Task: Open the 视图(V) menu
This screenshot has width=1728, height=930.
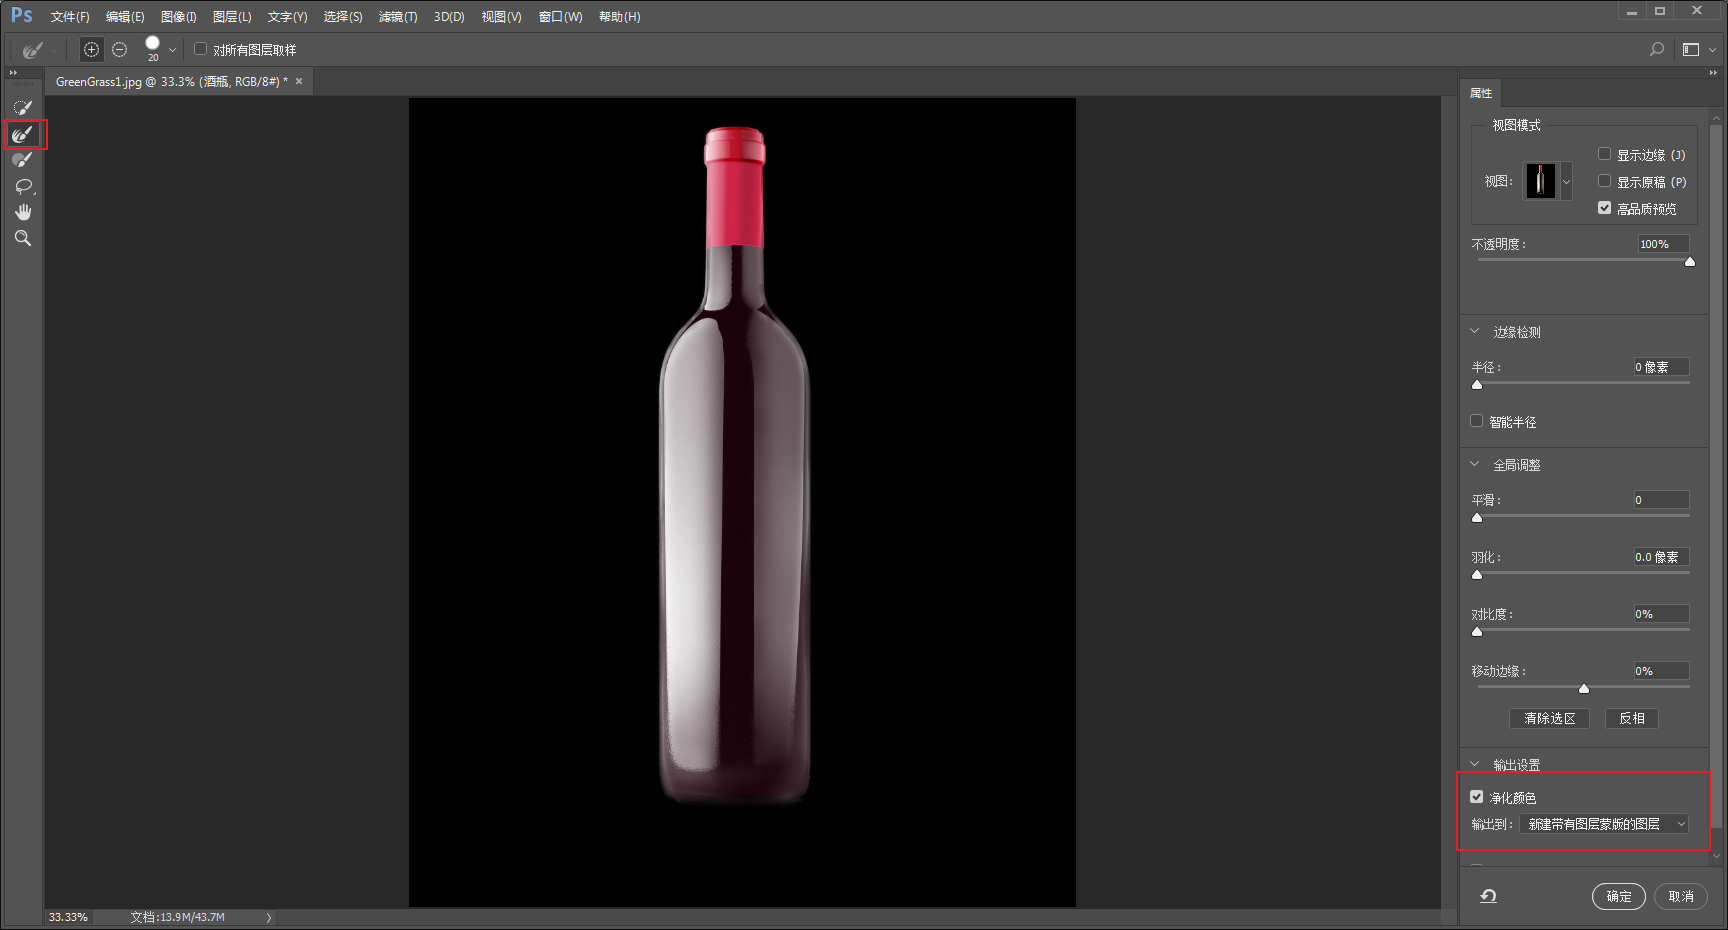Action: coord(501,17)
